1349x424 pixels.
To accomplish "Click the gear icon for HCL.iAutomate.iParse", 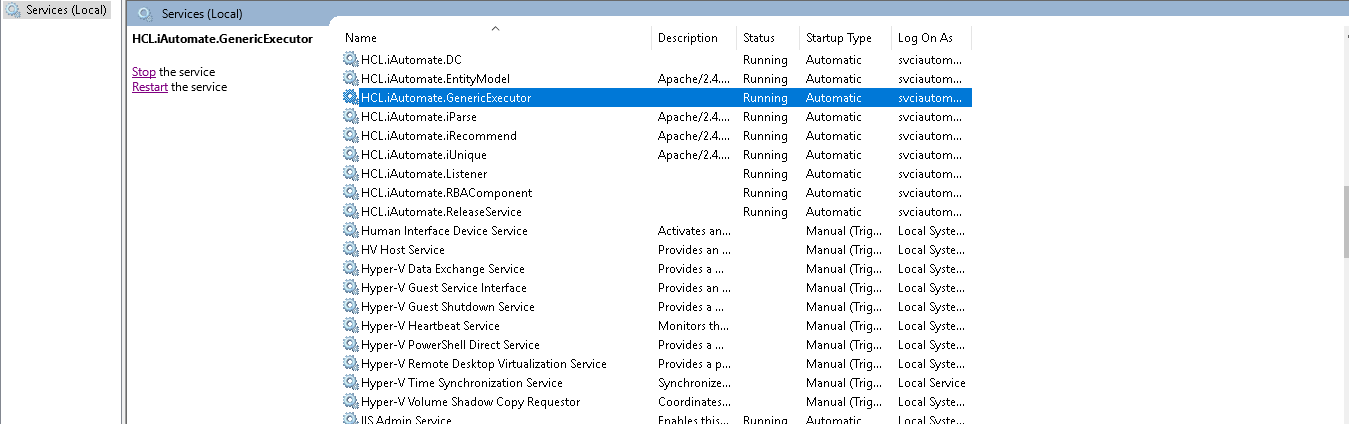I will tap(350, 117).
